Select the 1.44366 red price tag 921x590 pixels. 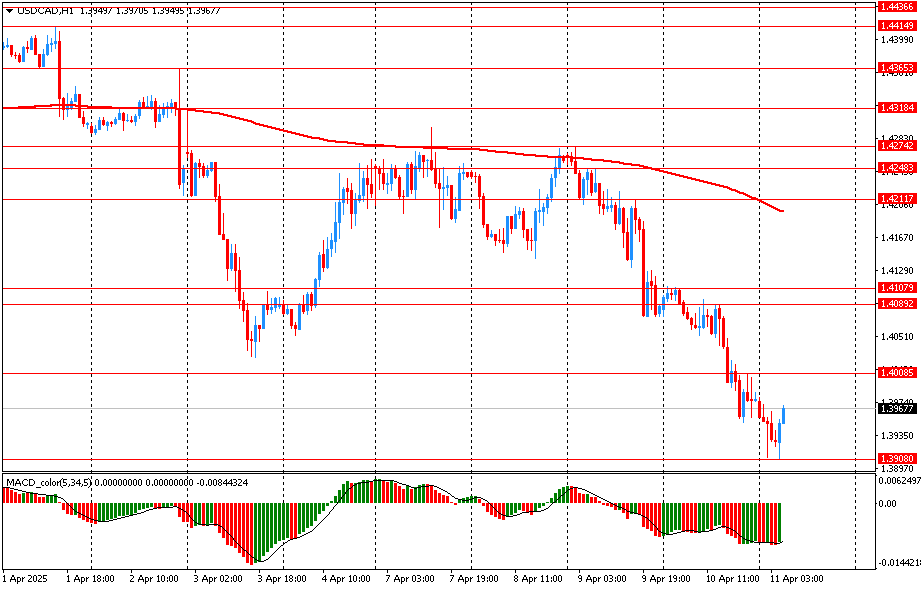(896, 6)
